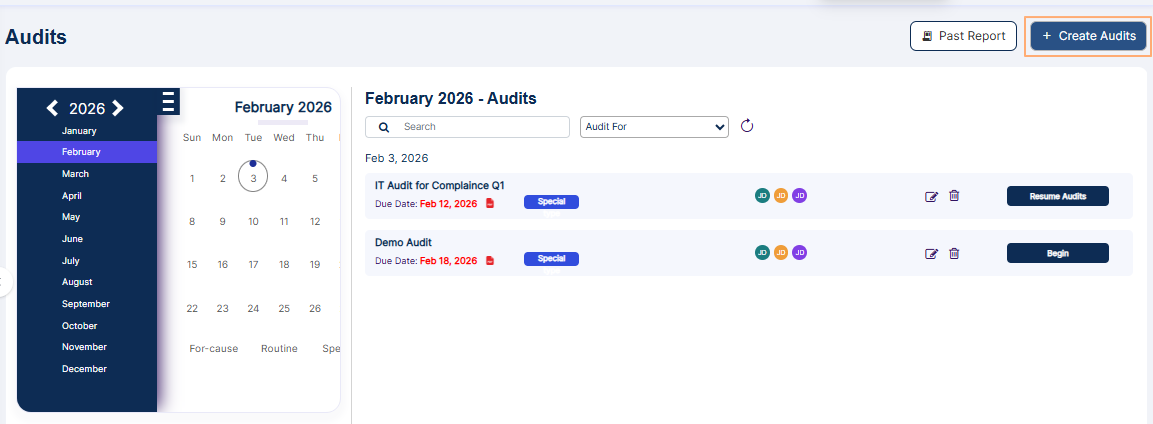Click orange JD avatar on IT Audit row
Screen dimensions: 1153x424
tap(781, 195)
